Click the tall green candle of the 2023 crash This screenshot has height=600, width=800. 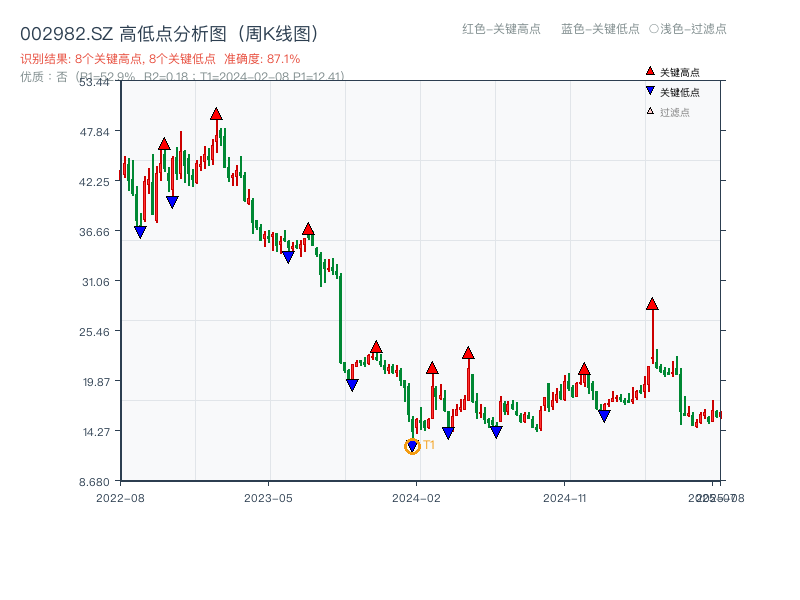[x=341, y=318]
